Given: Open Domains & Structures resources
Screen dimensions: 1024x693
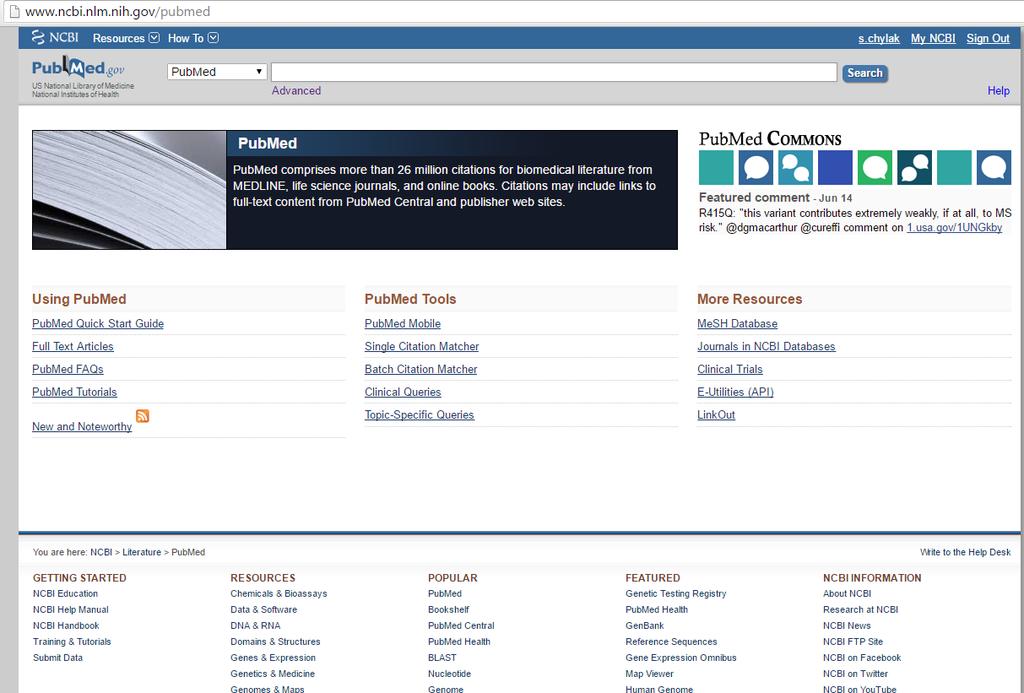Looking at the screenshot, I should coord(276,641).
